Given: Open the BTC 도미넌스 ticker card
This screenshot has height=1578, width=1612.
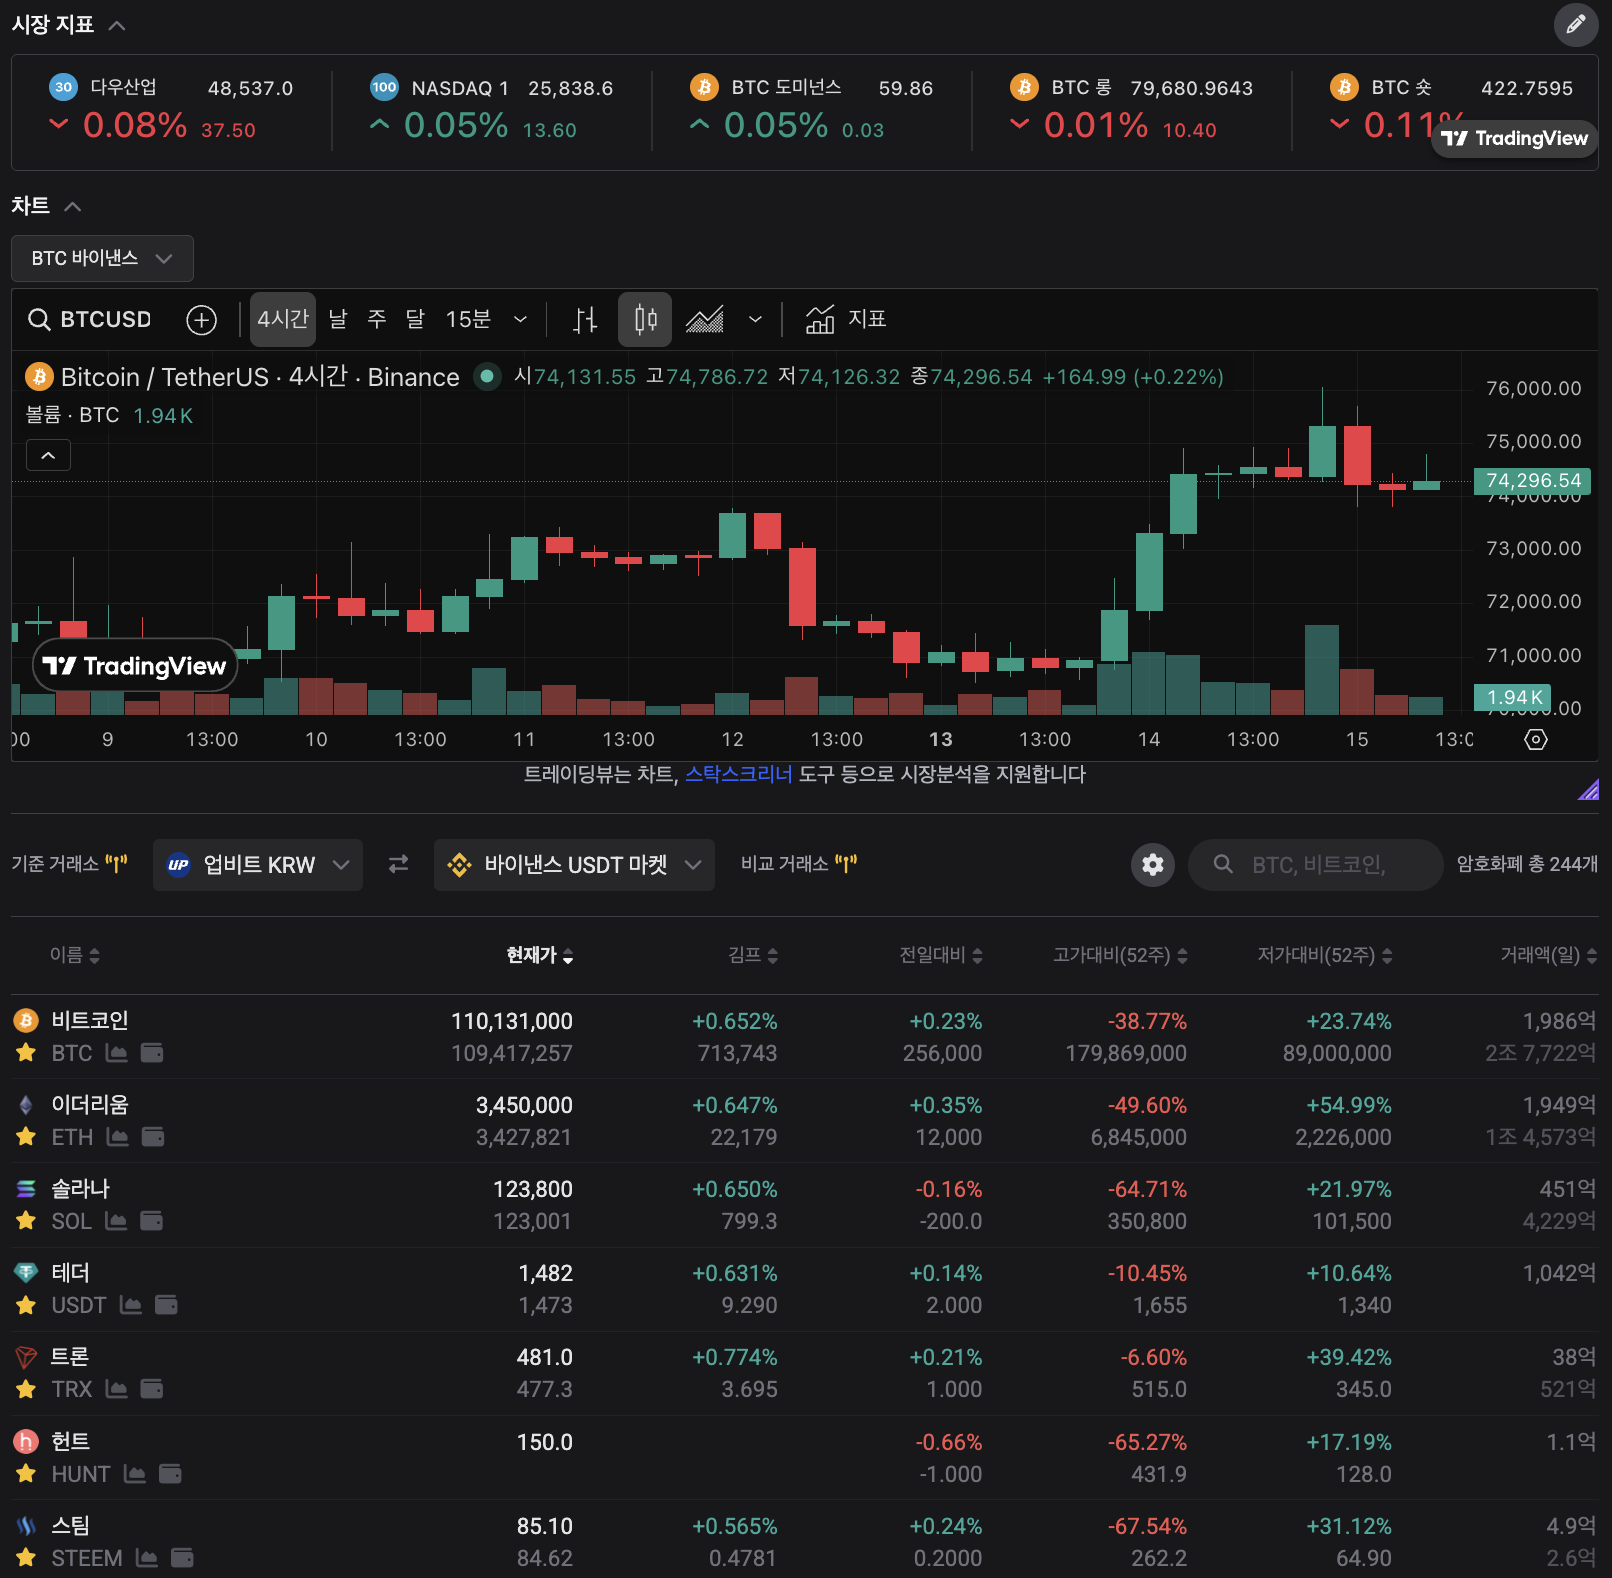Looking at the screenshot, I should [x=811, y=109].
